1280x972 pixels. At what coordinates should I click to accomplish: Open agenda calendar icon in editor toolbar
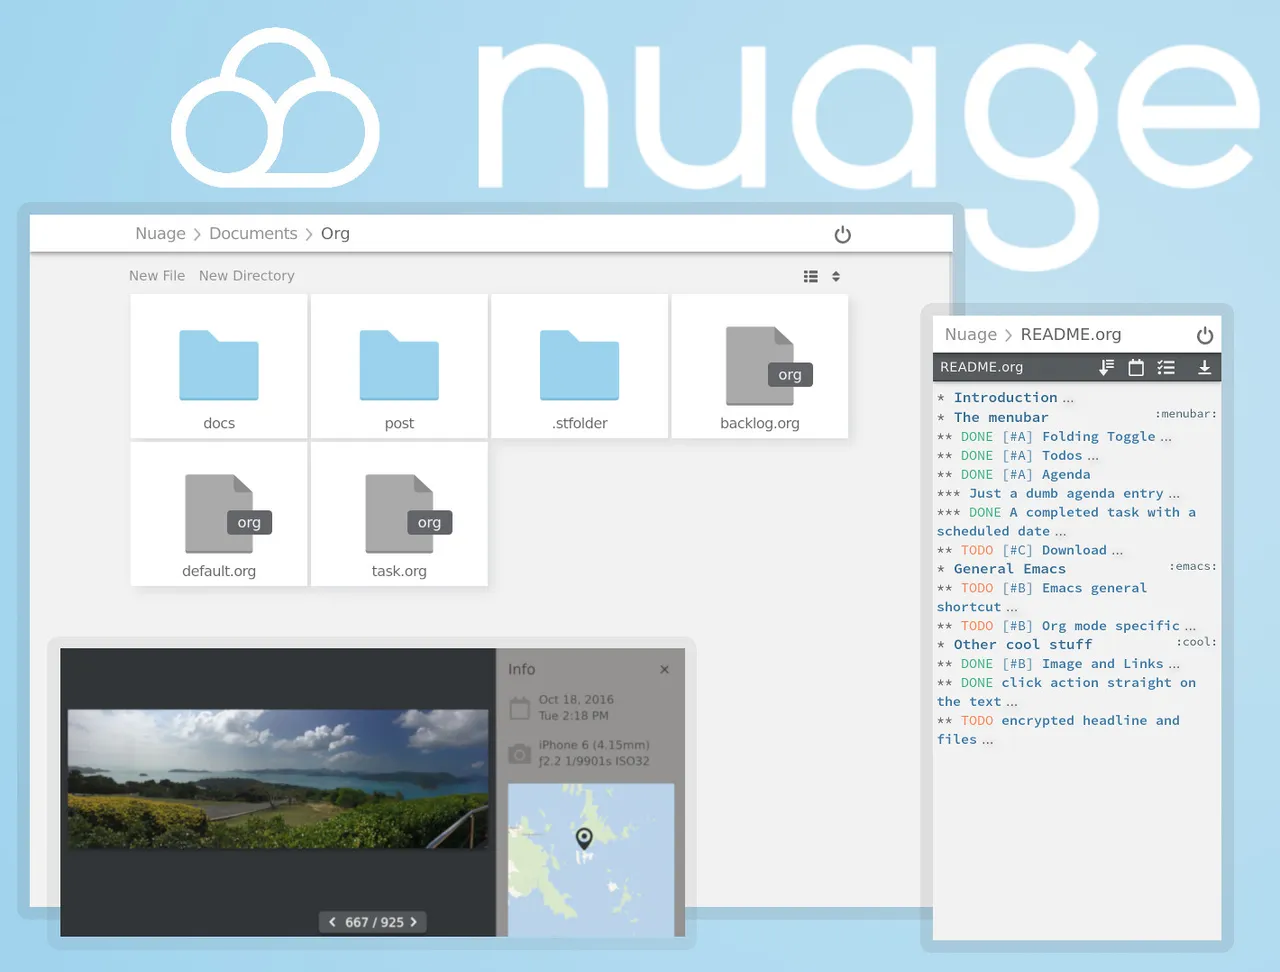pos(1136,367)
